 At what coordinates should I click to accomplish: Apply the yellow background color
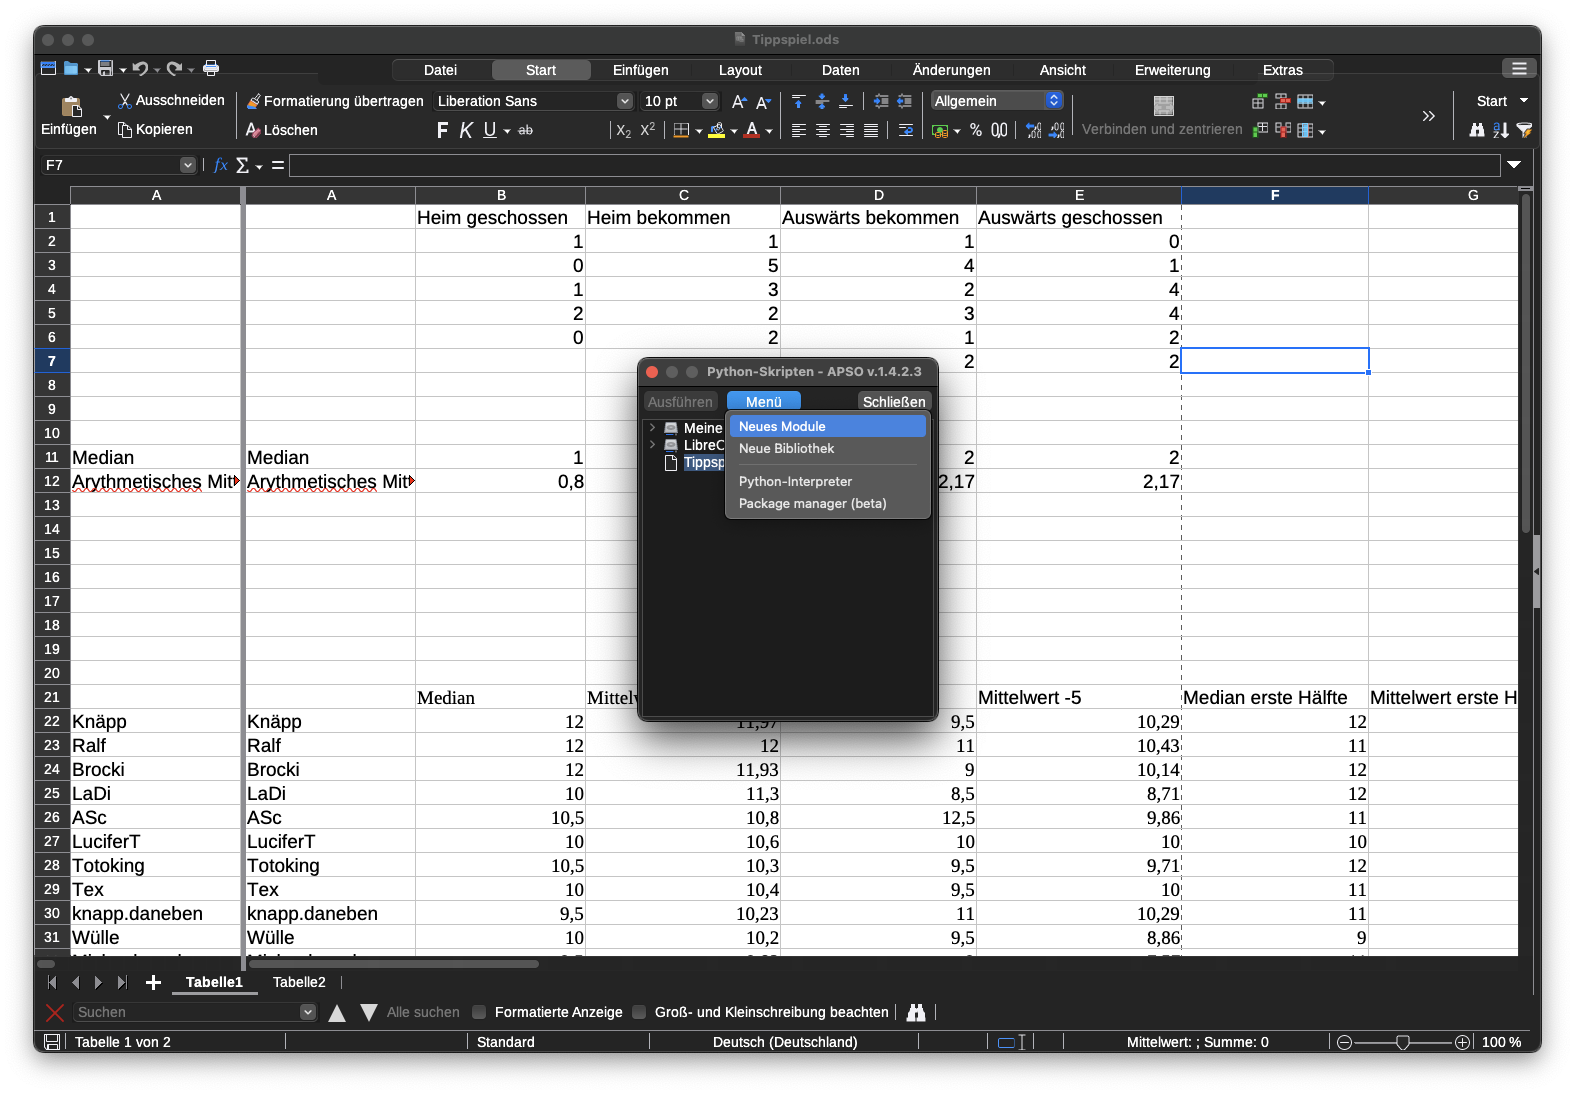pos(717,130)
